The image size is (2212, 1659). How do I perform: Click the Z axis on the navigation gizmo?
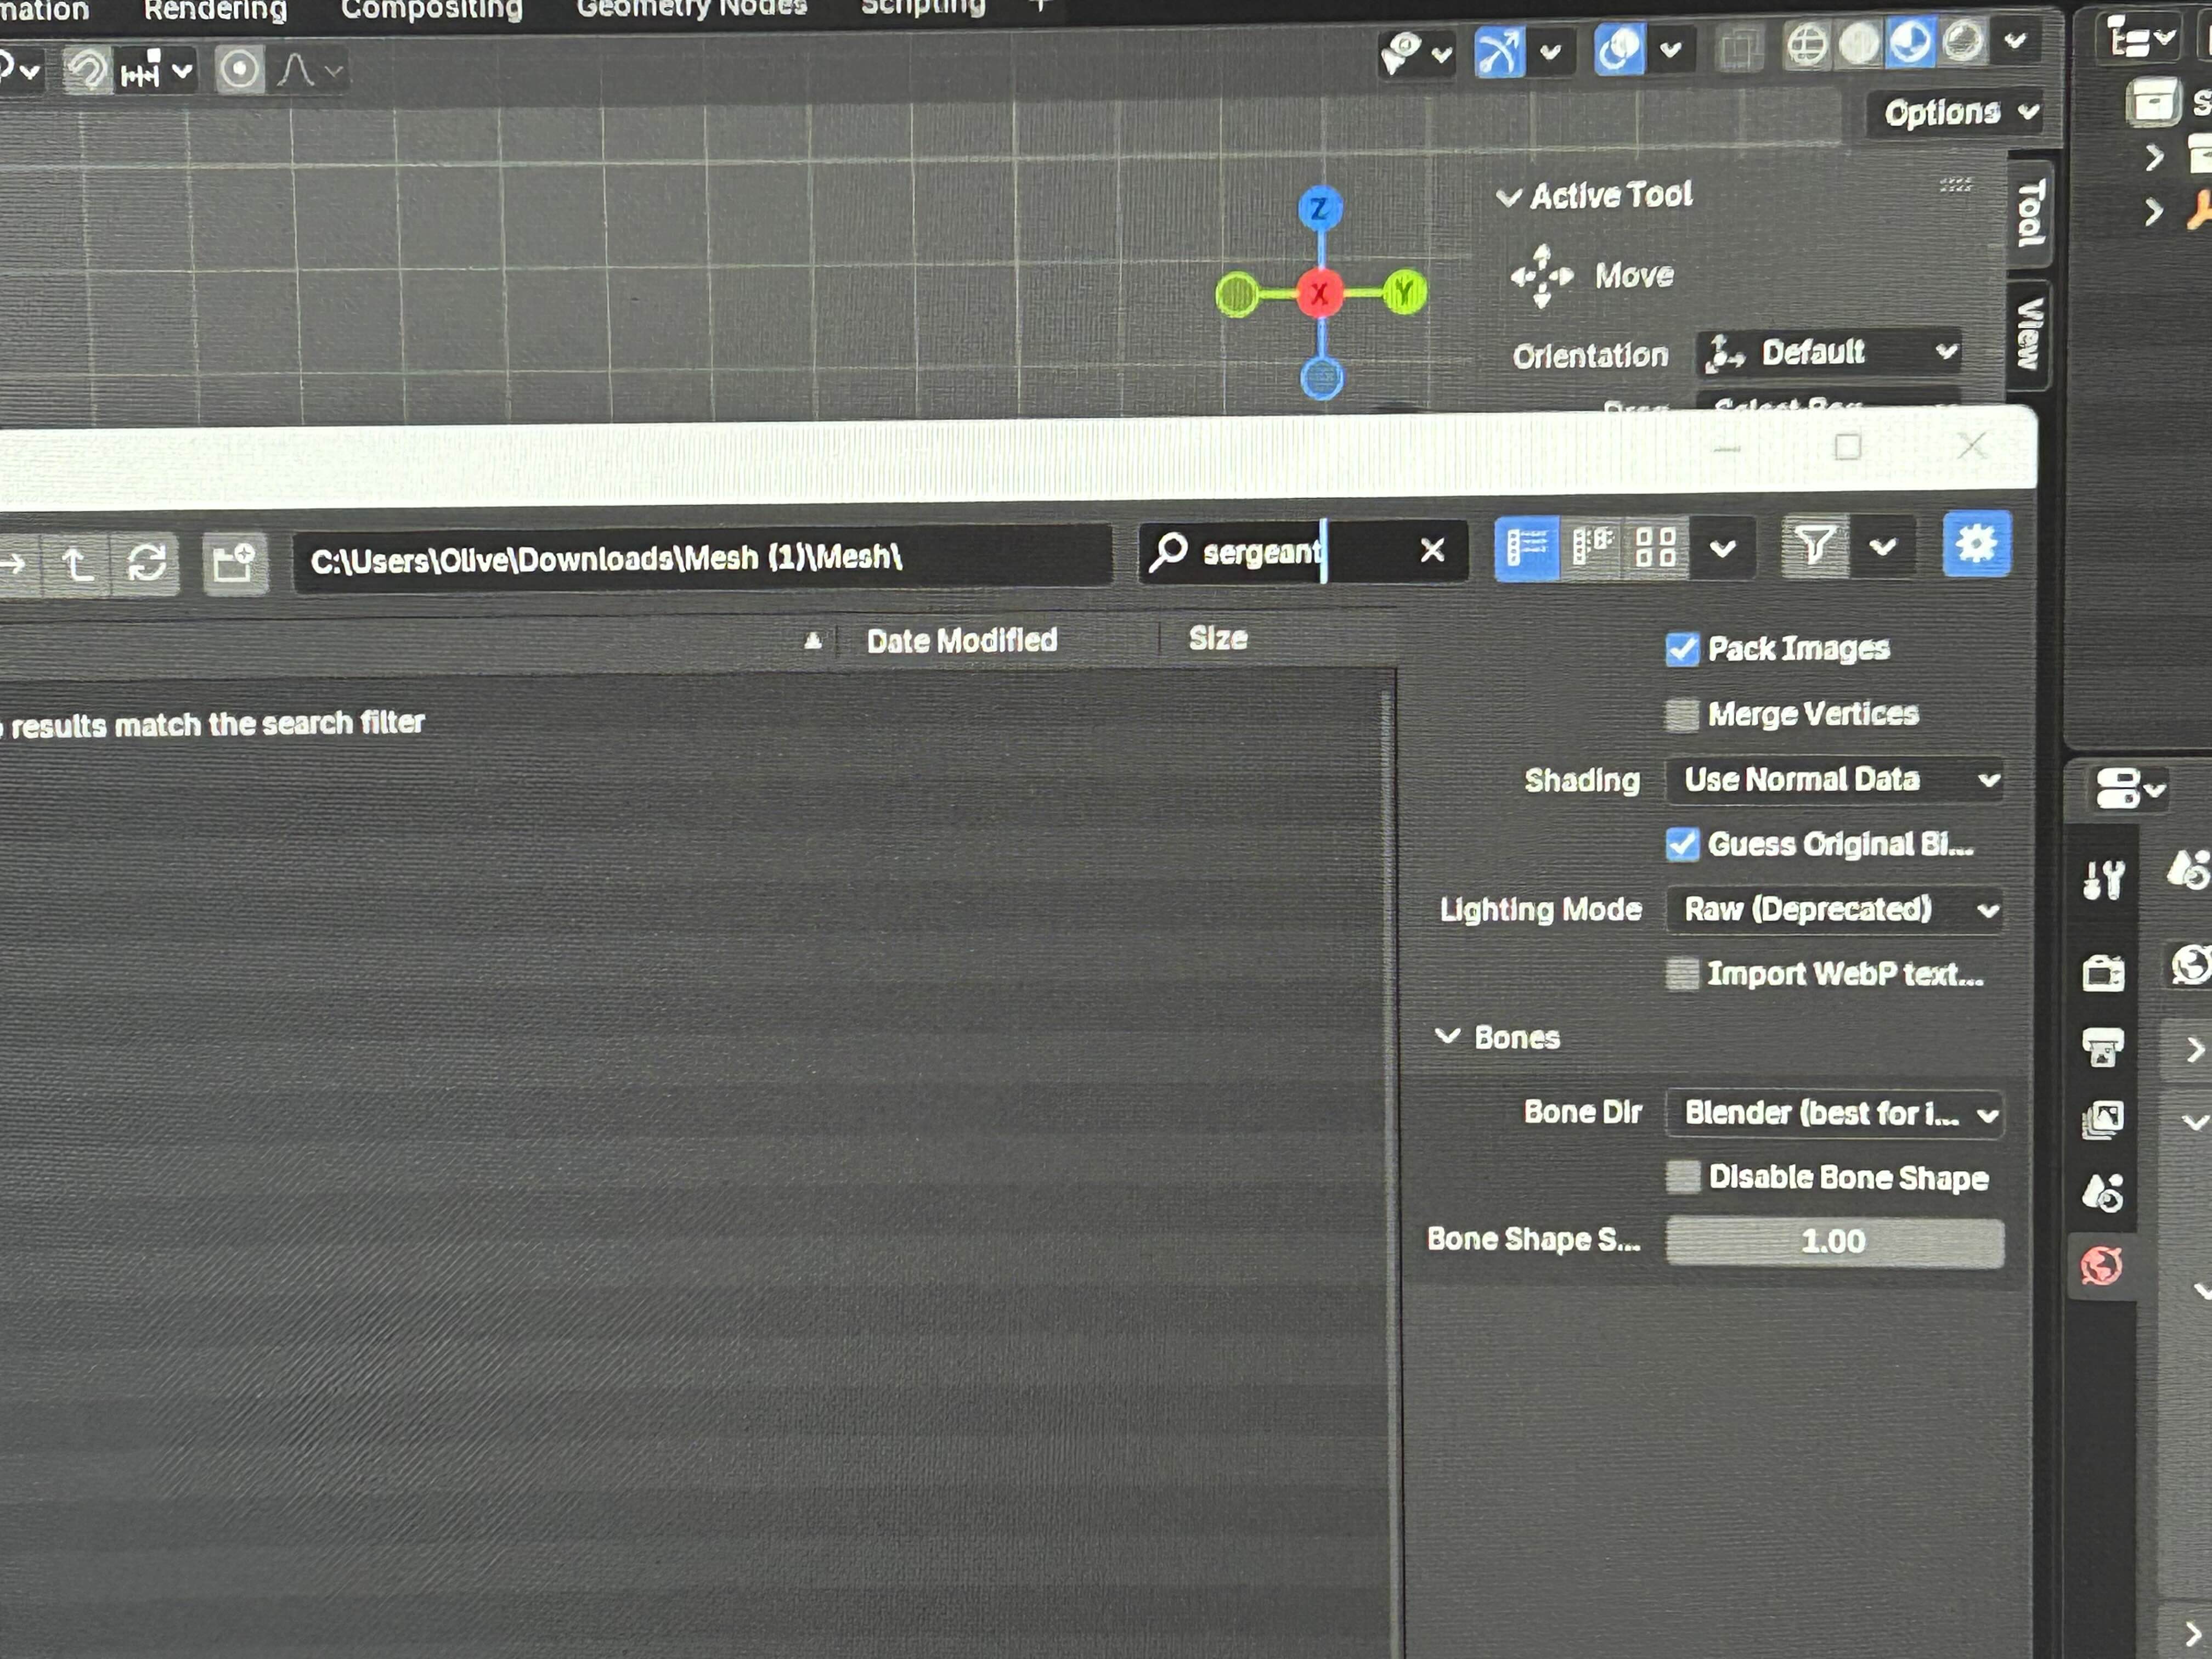tap(1320, 208)
